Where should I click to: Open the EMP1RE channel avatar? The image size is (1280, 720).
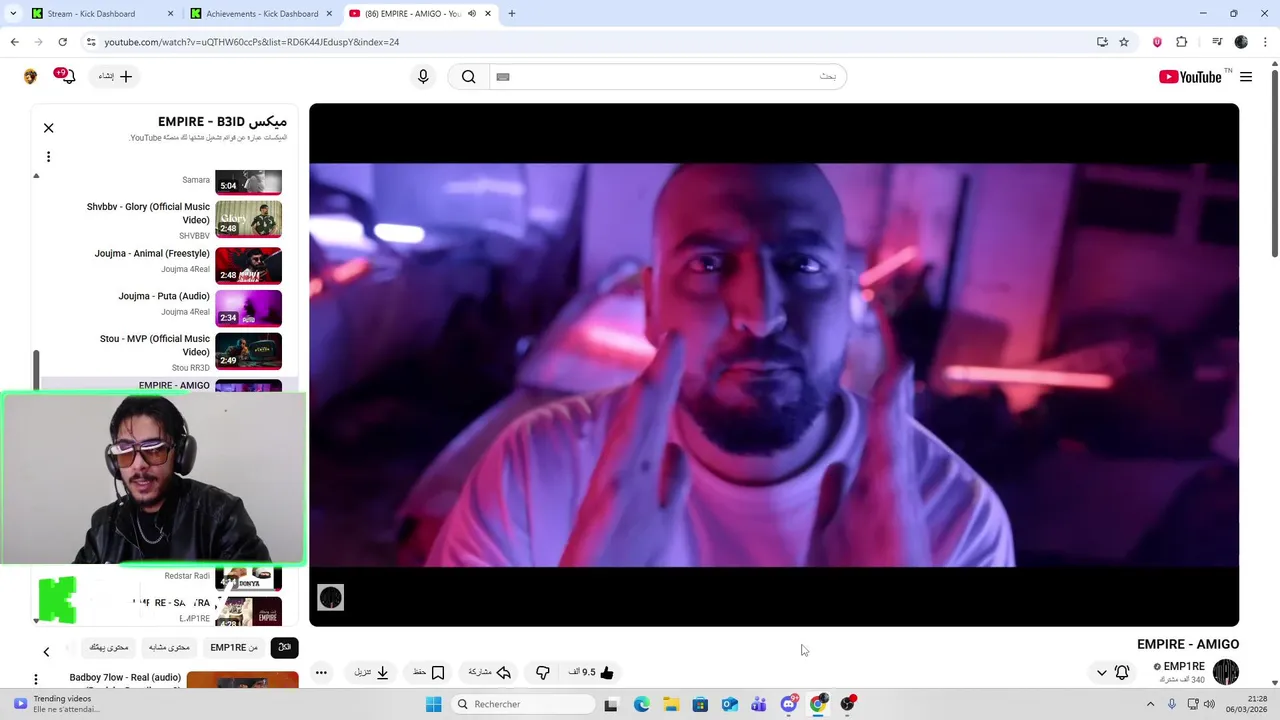pyautogui.click(x=1226, y=672)
